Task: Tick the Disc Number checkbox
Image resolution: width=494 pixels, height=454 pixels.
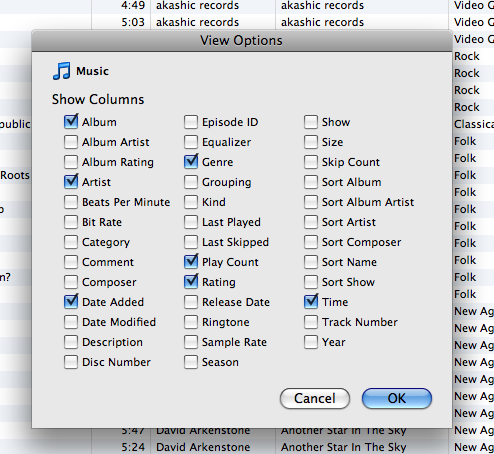Action: coord(71,362)
